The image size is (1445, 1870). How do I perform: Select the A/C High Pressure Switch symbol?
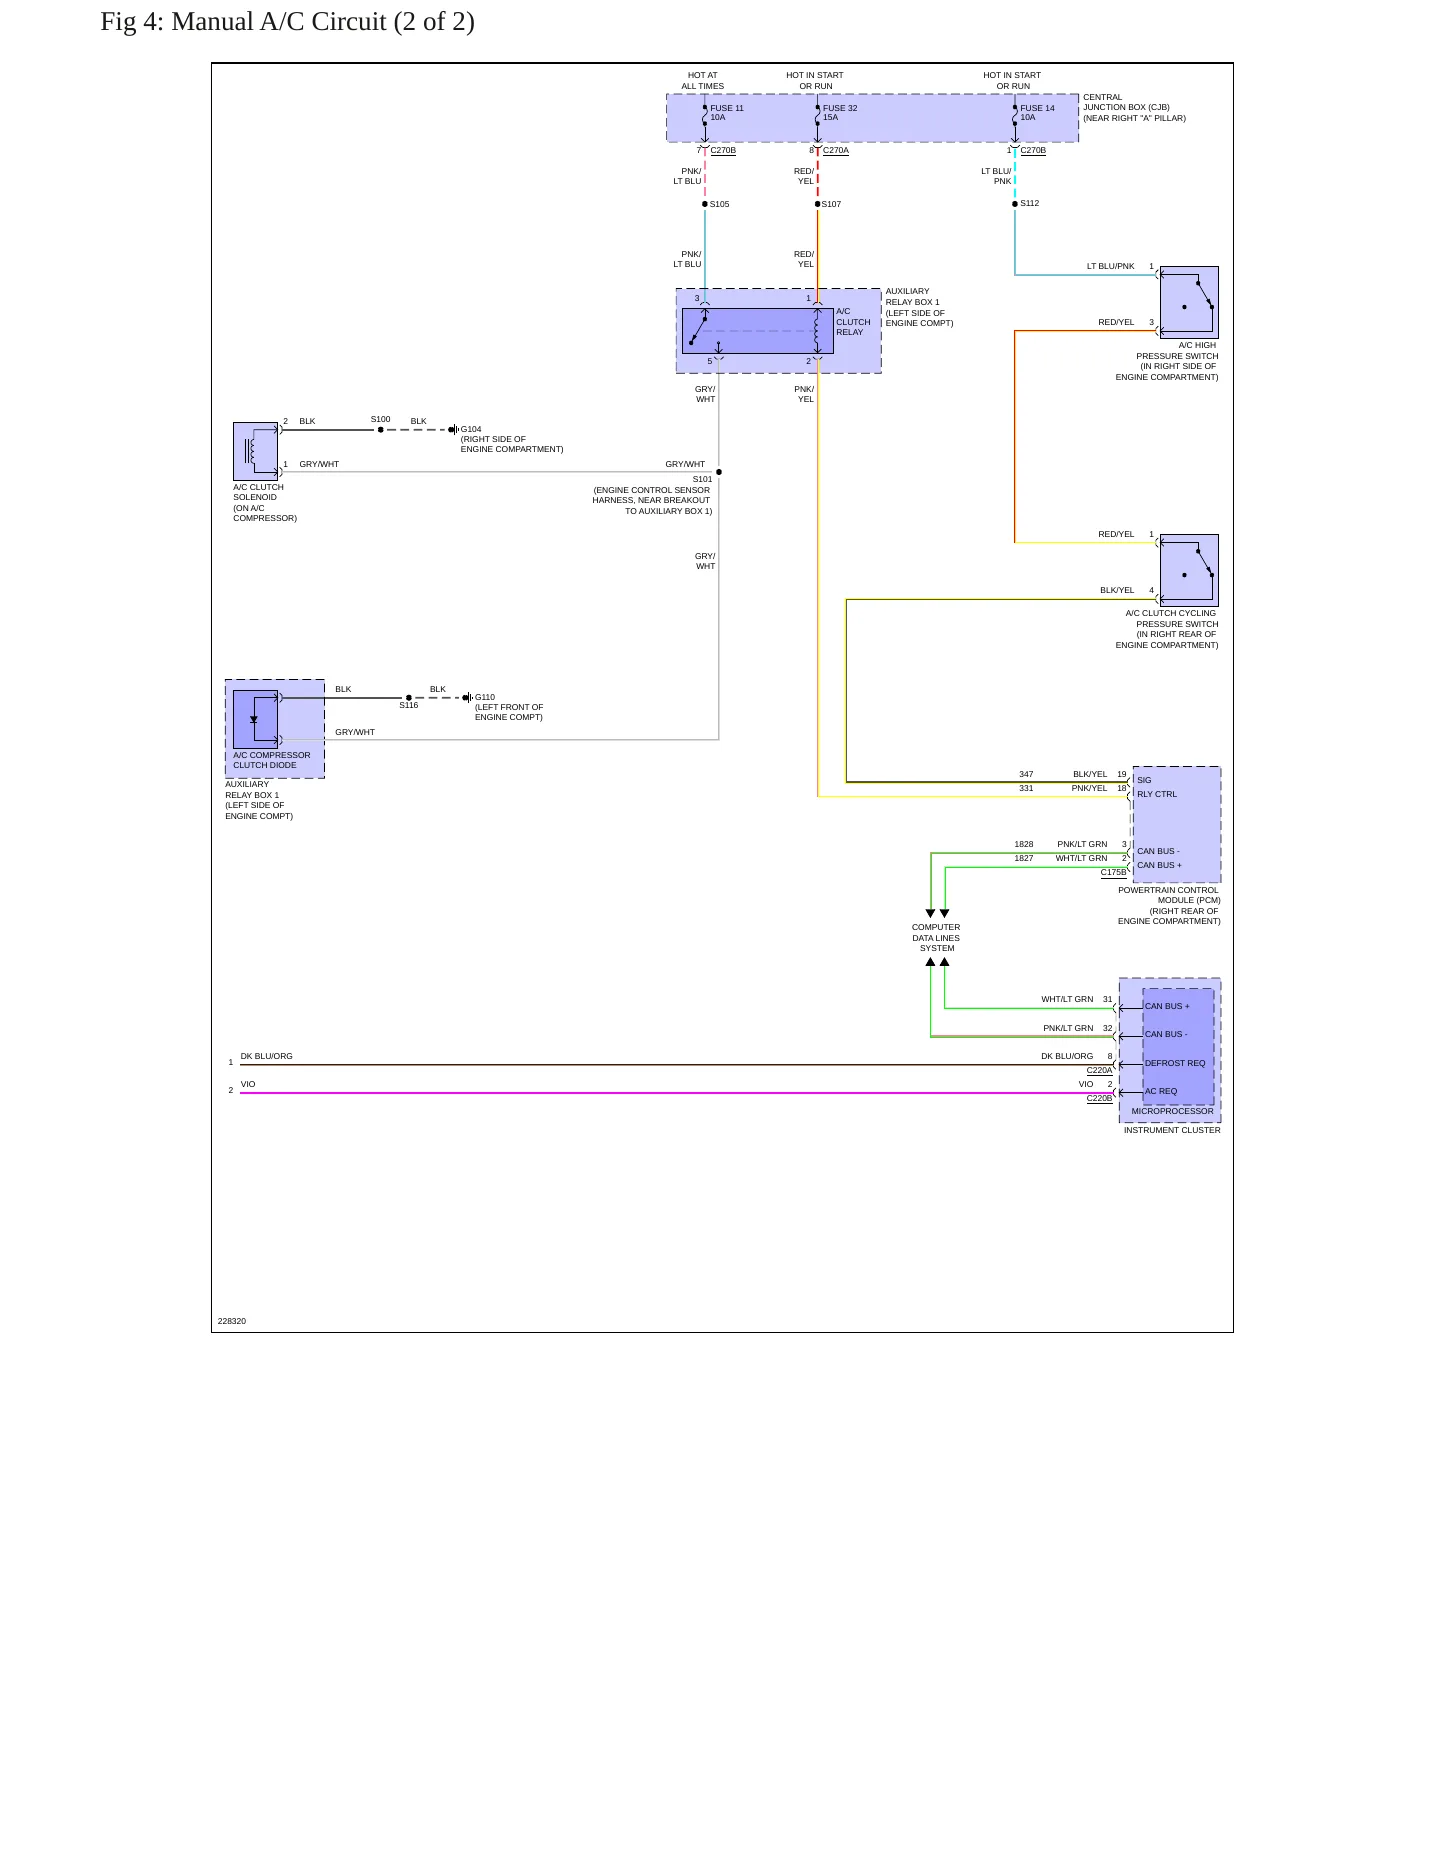[1189, 302]
